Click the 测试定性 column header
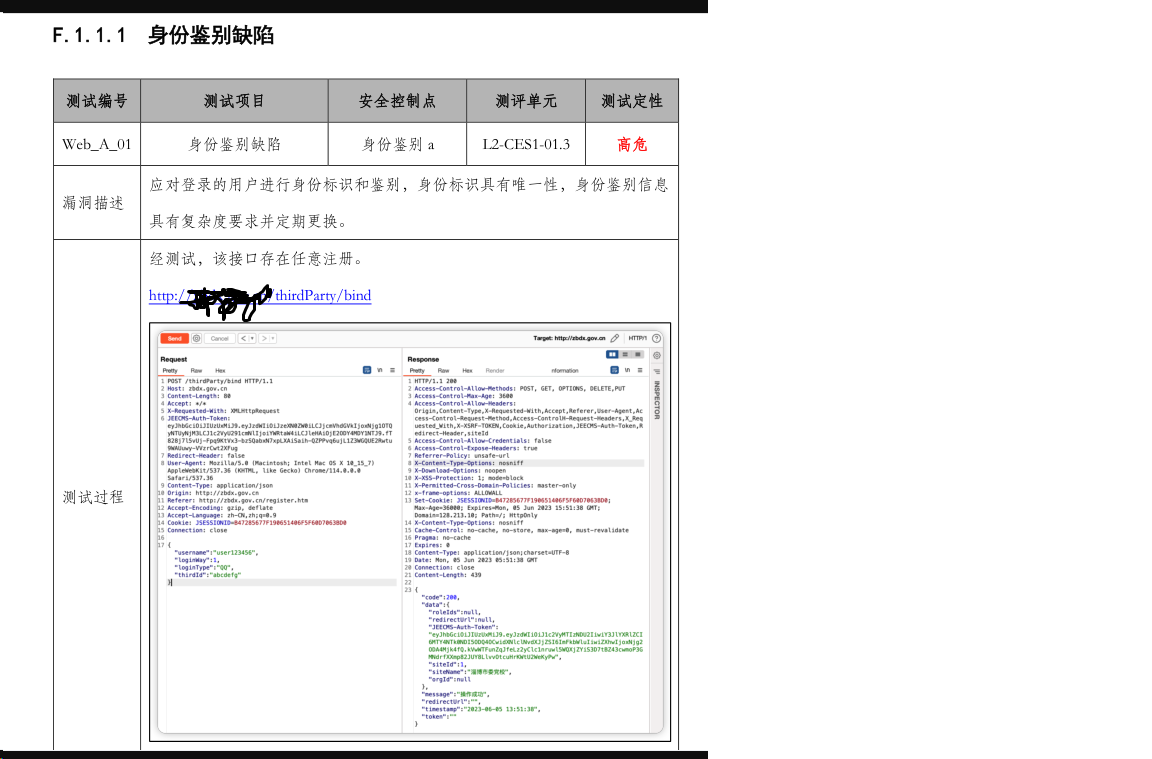The height and width of the screenshot is (759, 1152). 632,101
